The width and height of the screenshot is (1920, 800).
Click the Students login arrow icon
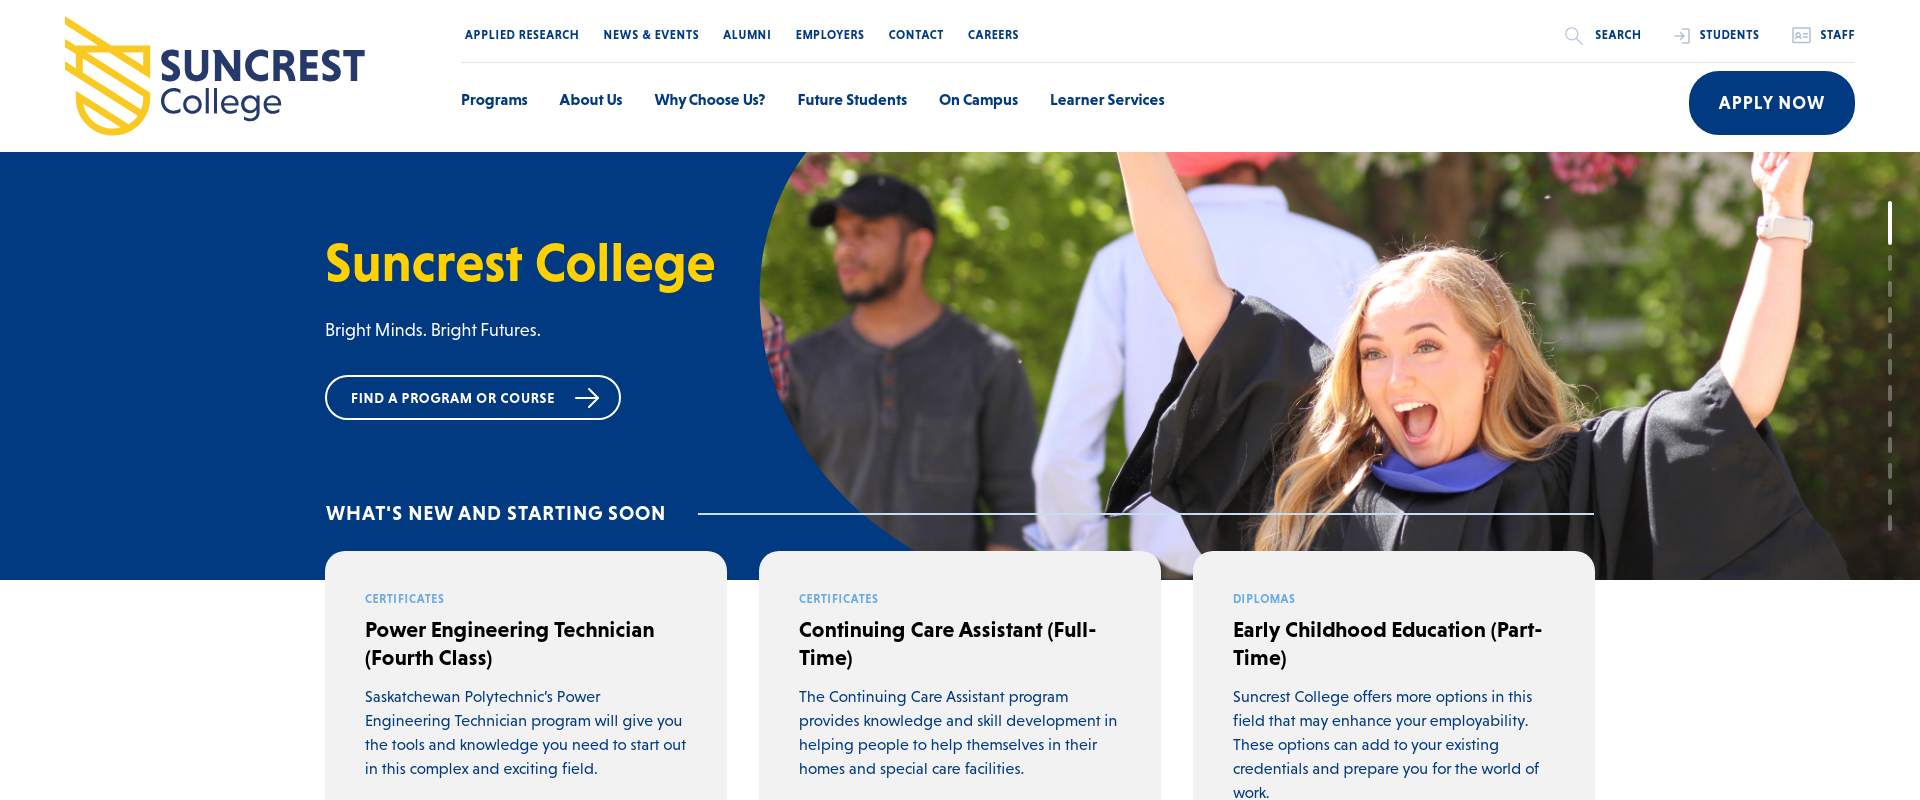[x=1682, y=36]
